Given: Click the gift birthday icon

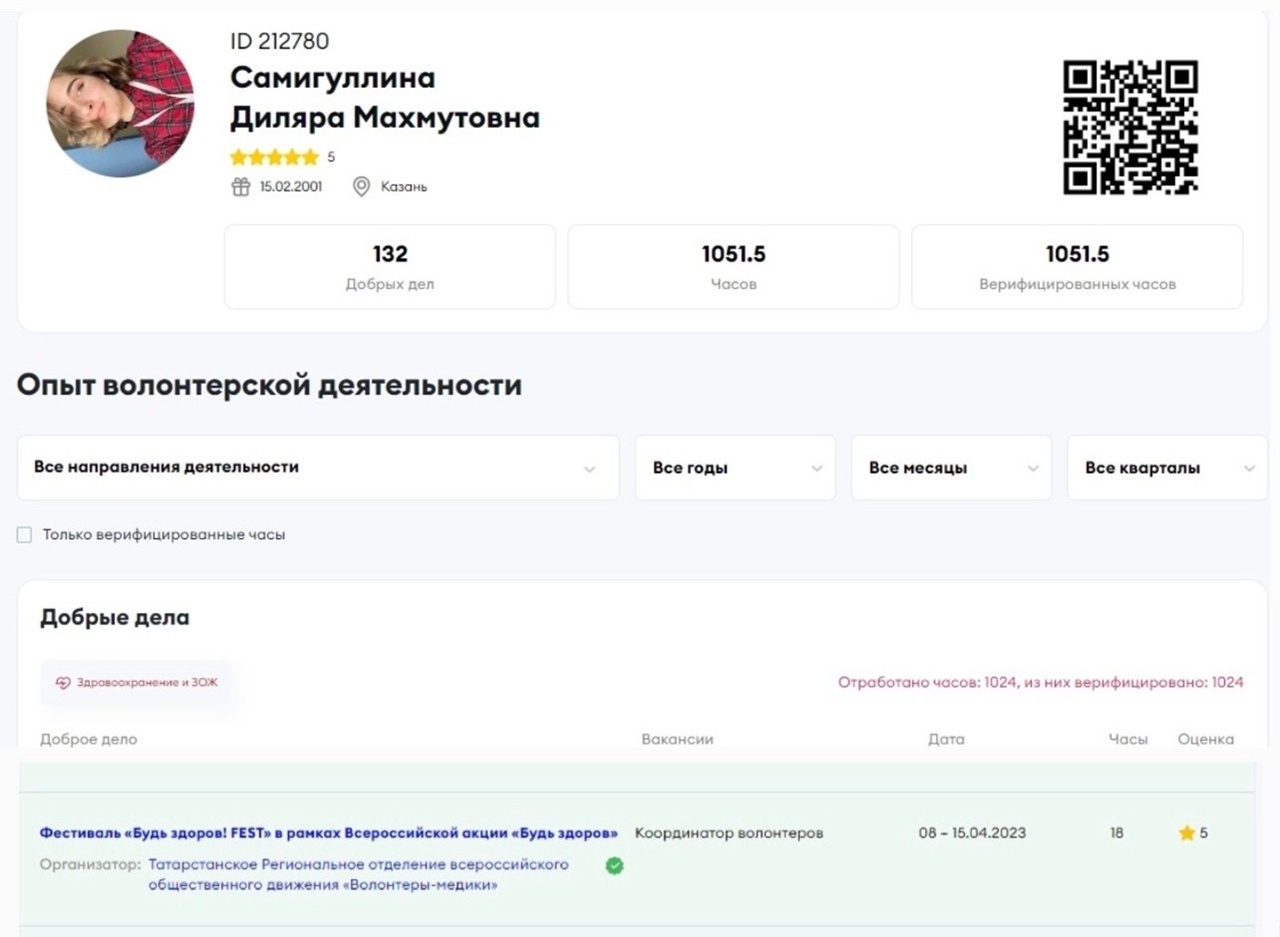Looking at the screenshot, I should pyautogui.click(x=240, y=187).
